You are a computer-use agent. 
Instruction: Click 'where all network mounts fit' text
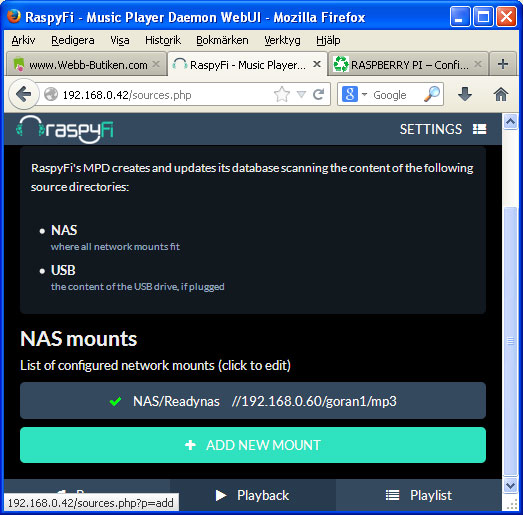click(x=115, y=246)
